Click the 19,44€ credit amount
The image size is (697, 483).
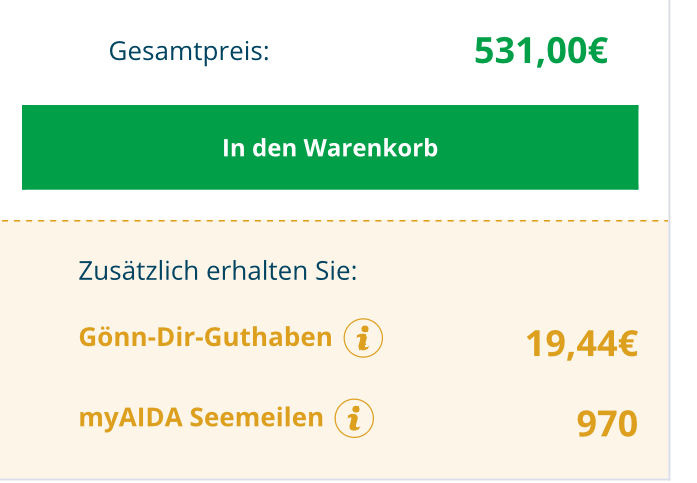(581, 344)
